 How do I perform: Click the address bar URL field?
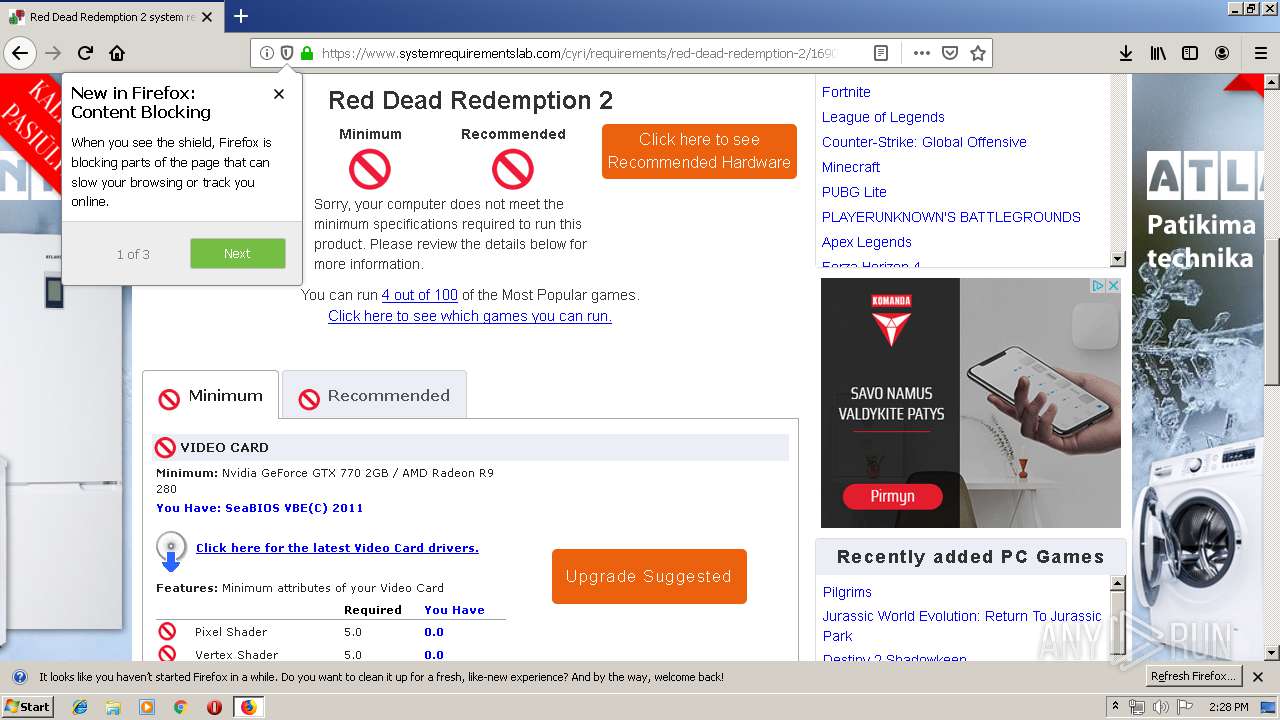point(580,53)
